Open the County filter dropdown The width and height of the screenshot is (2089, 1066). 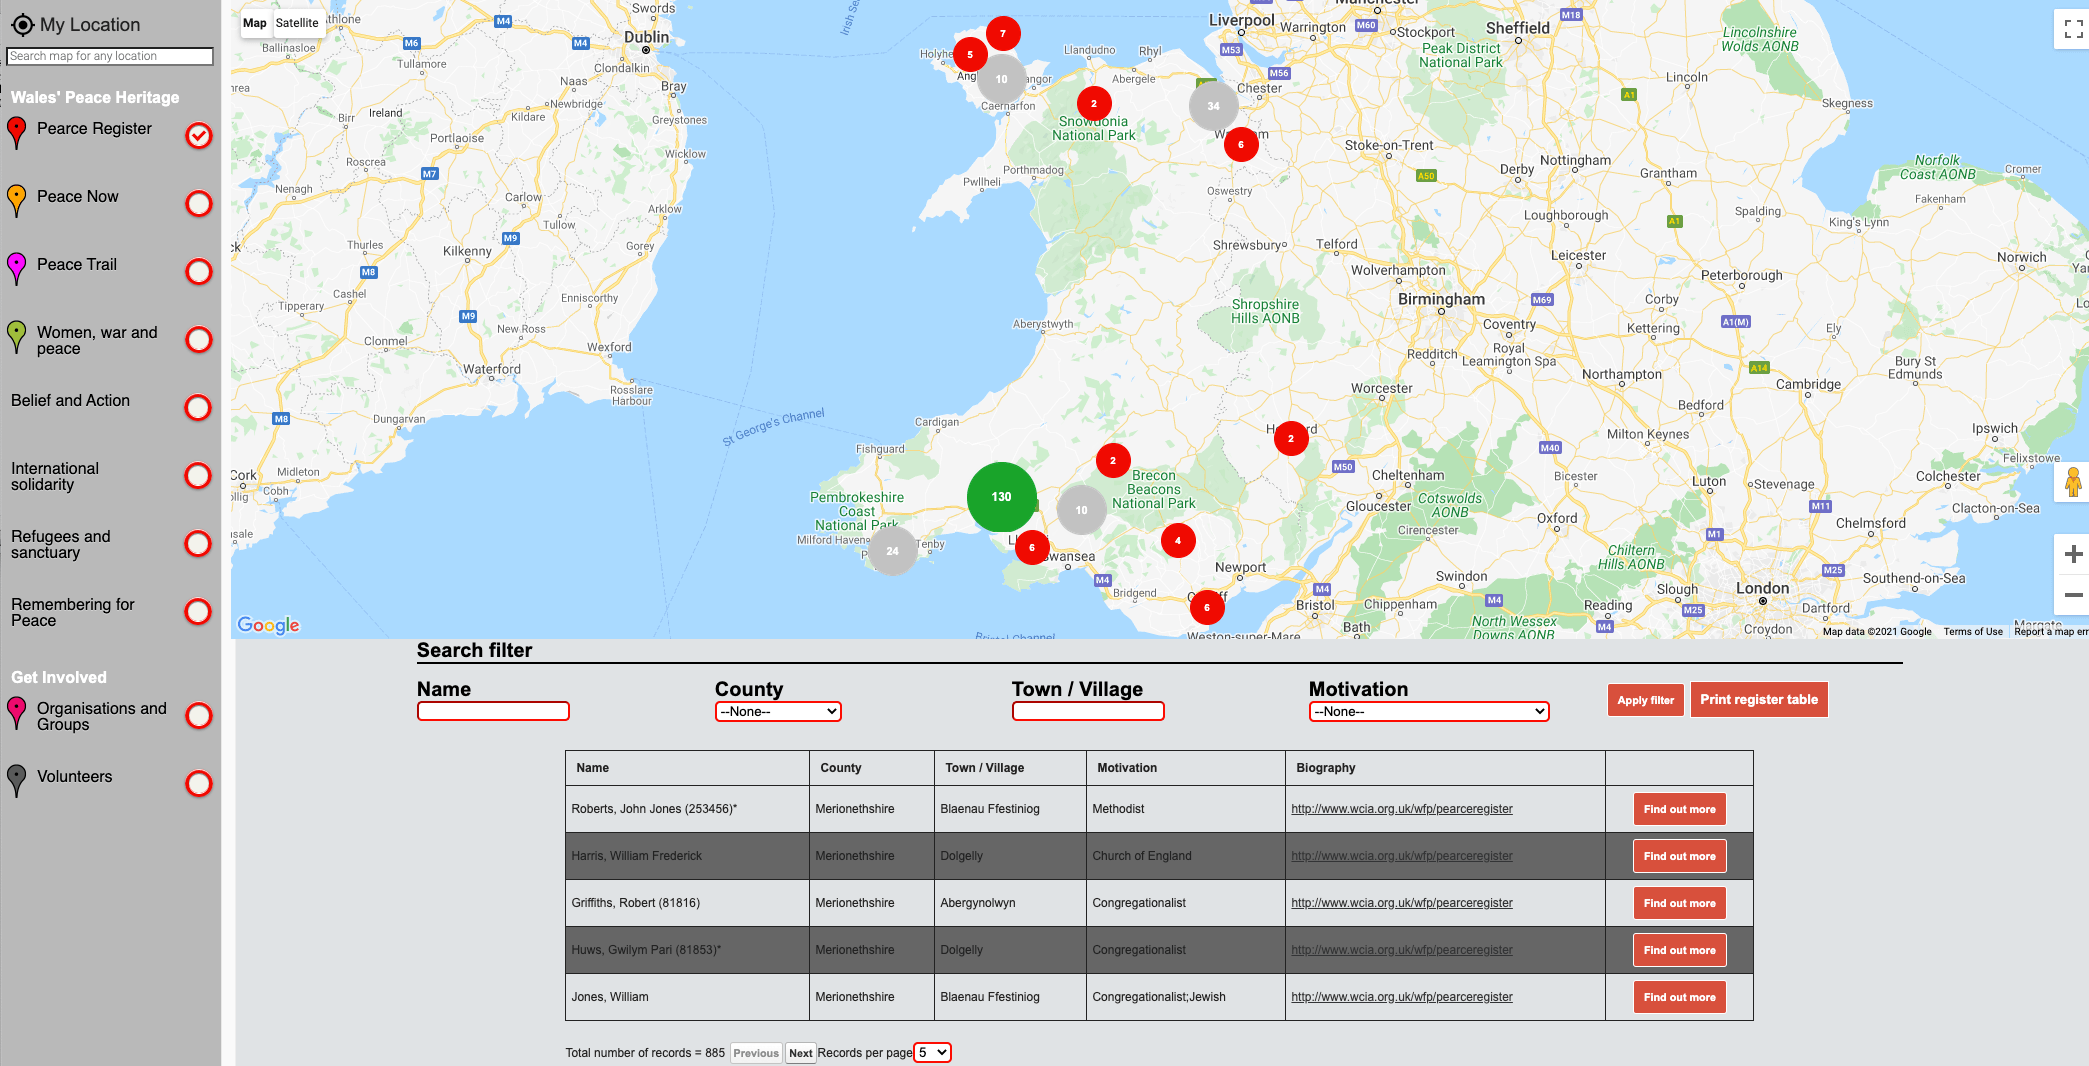pyautogui.click(x=778, y=711)
